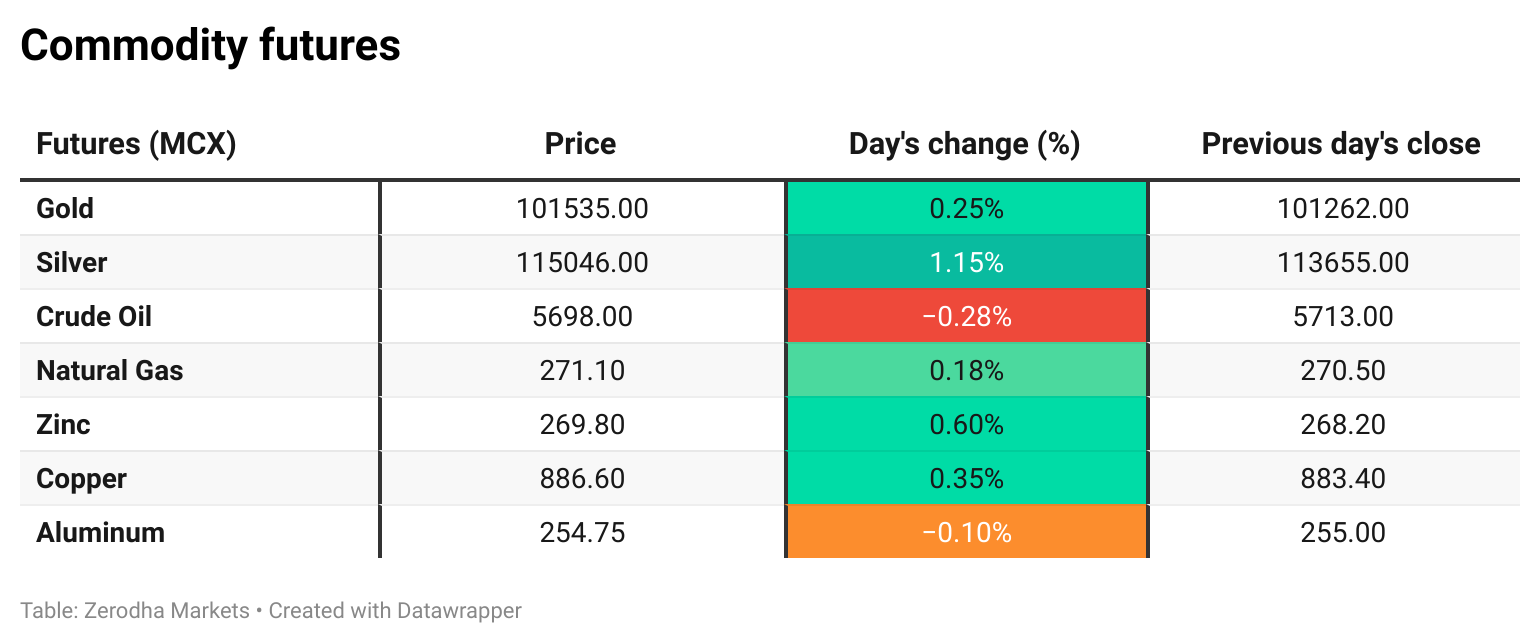
Task: Click the Gold row label
Action: click(x=65, y=209)
